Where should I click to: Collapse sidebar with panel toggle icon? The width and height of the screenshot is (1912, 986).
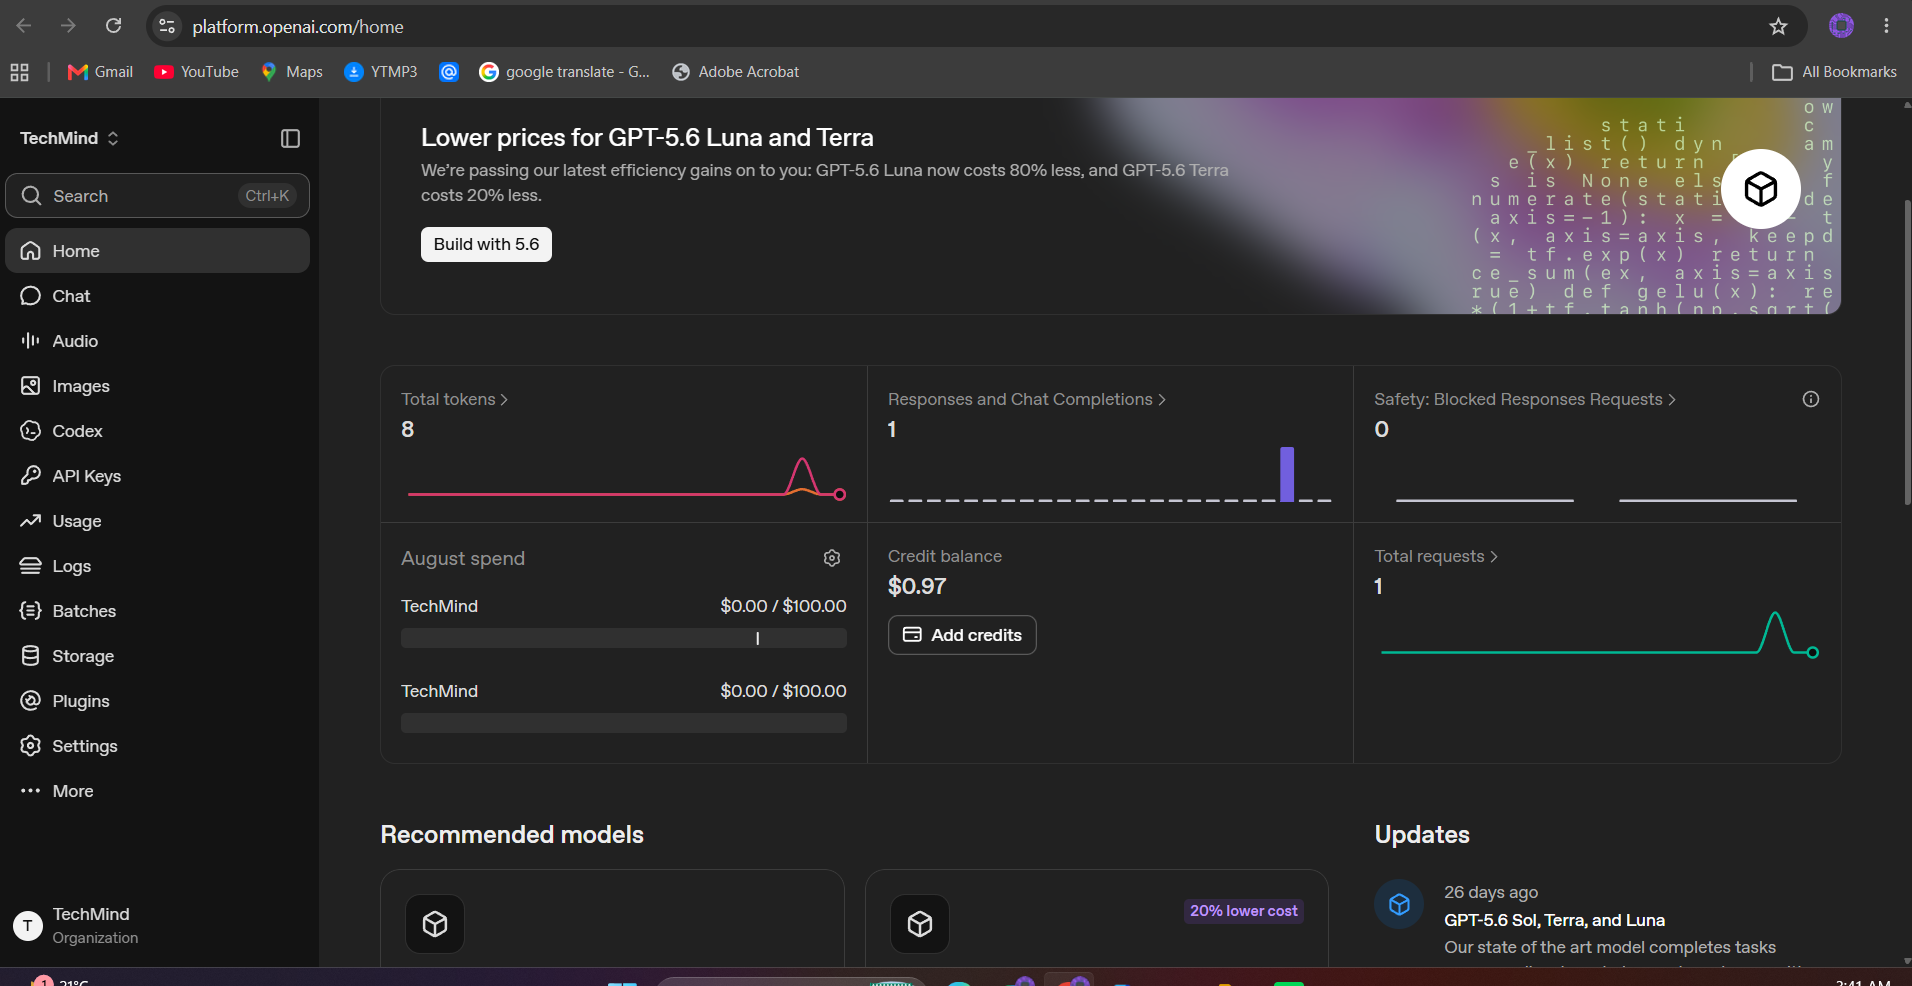[290, 139]
